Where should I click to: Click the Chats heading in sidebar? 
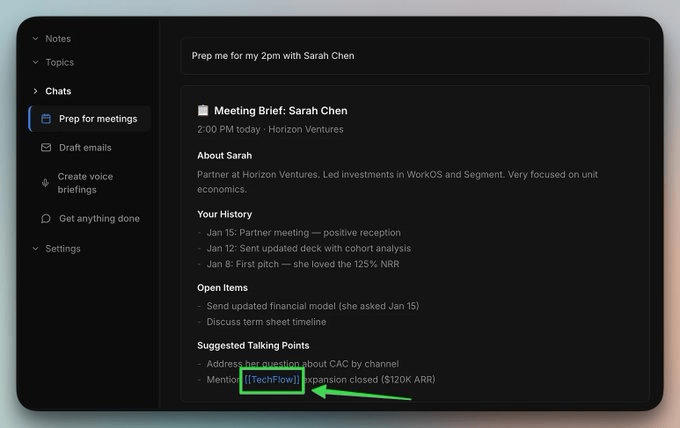click(x=58, y=91)
